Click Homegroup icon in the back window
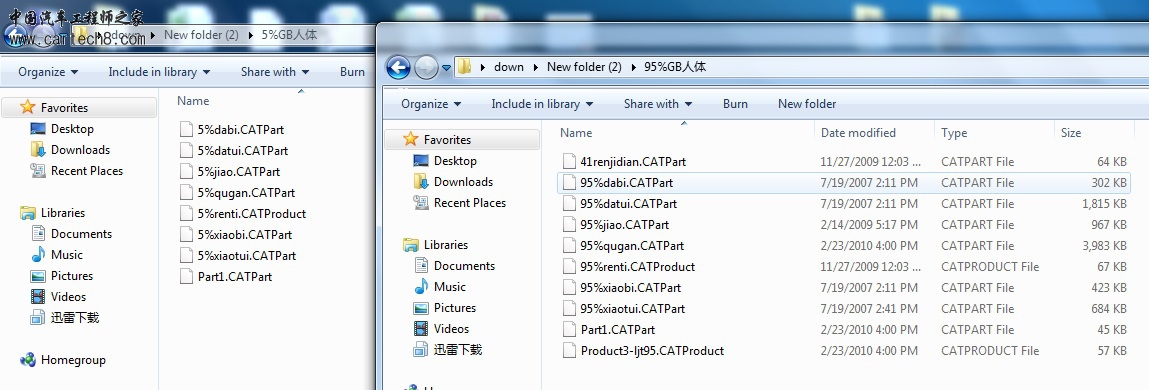1149x390 pixels. click(x=28, y=360)
